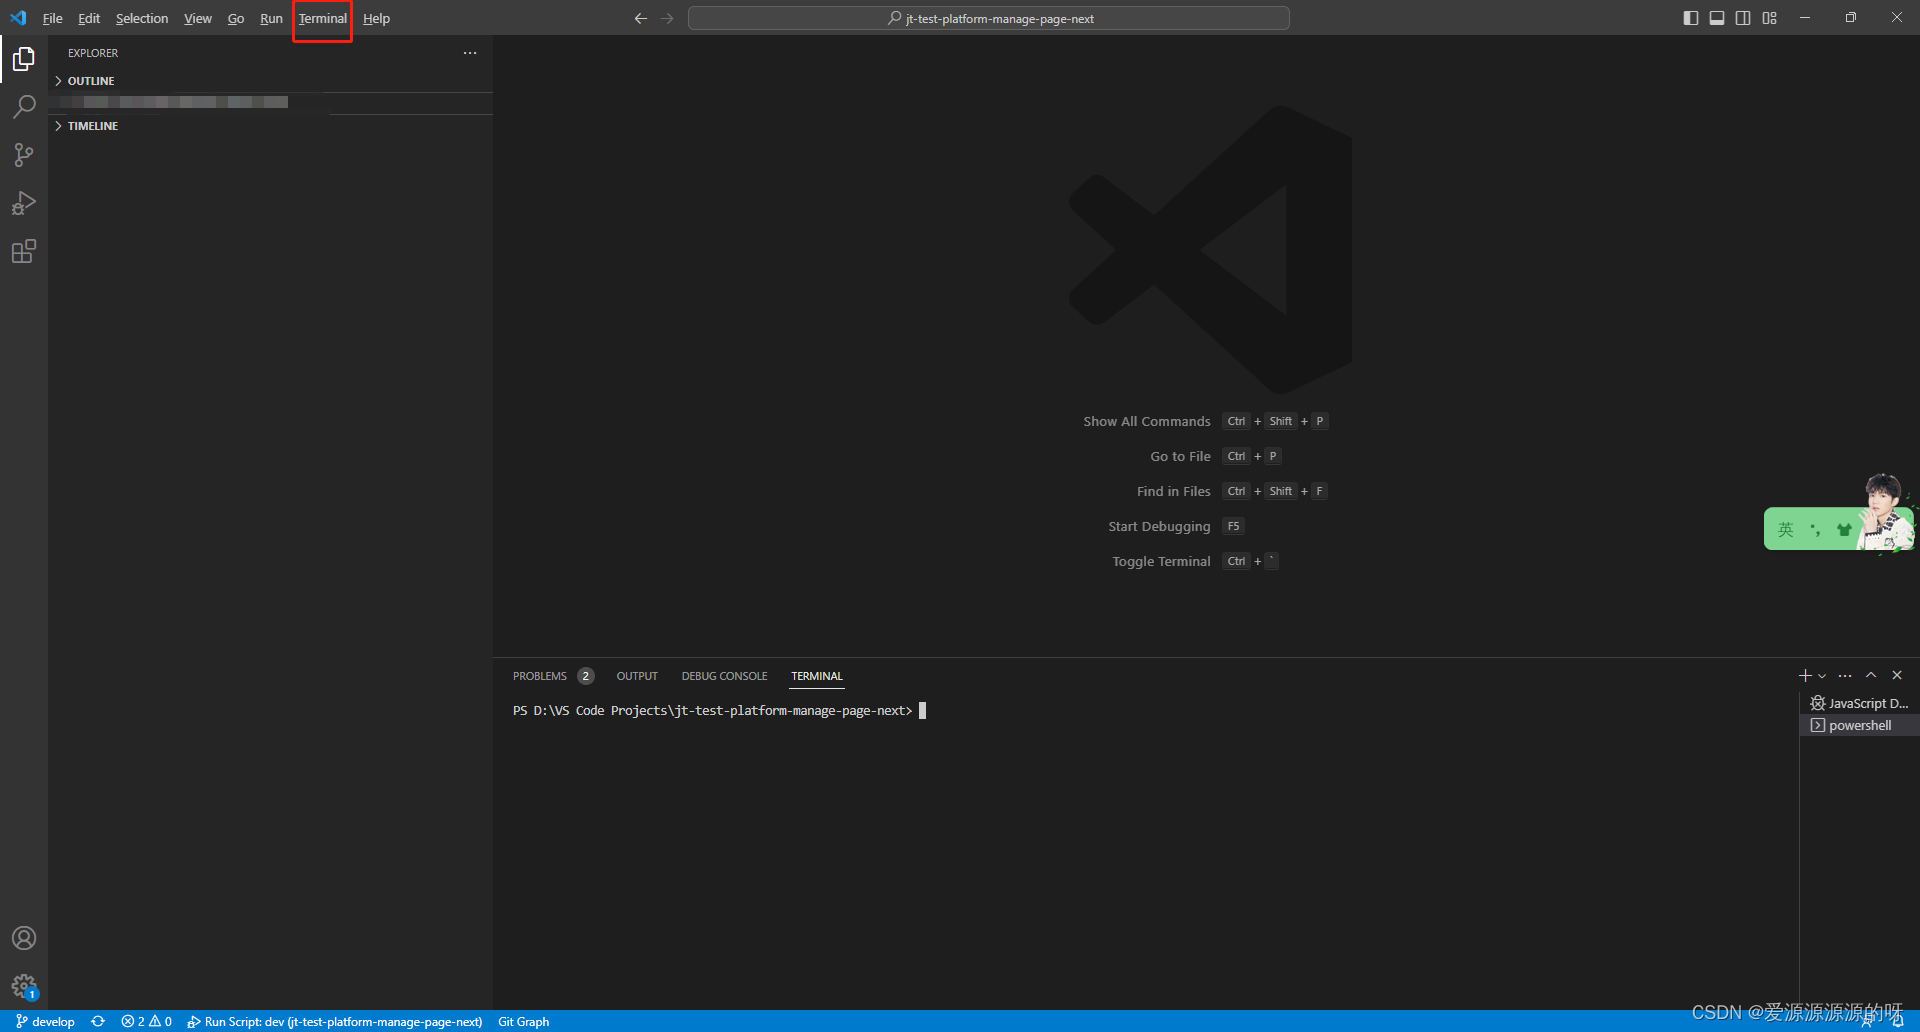
Task: Click Run Script dev status bar item
Action: click(335, 1021)
